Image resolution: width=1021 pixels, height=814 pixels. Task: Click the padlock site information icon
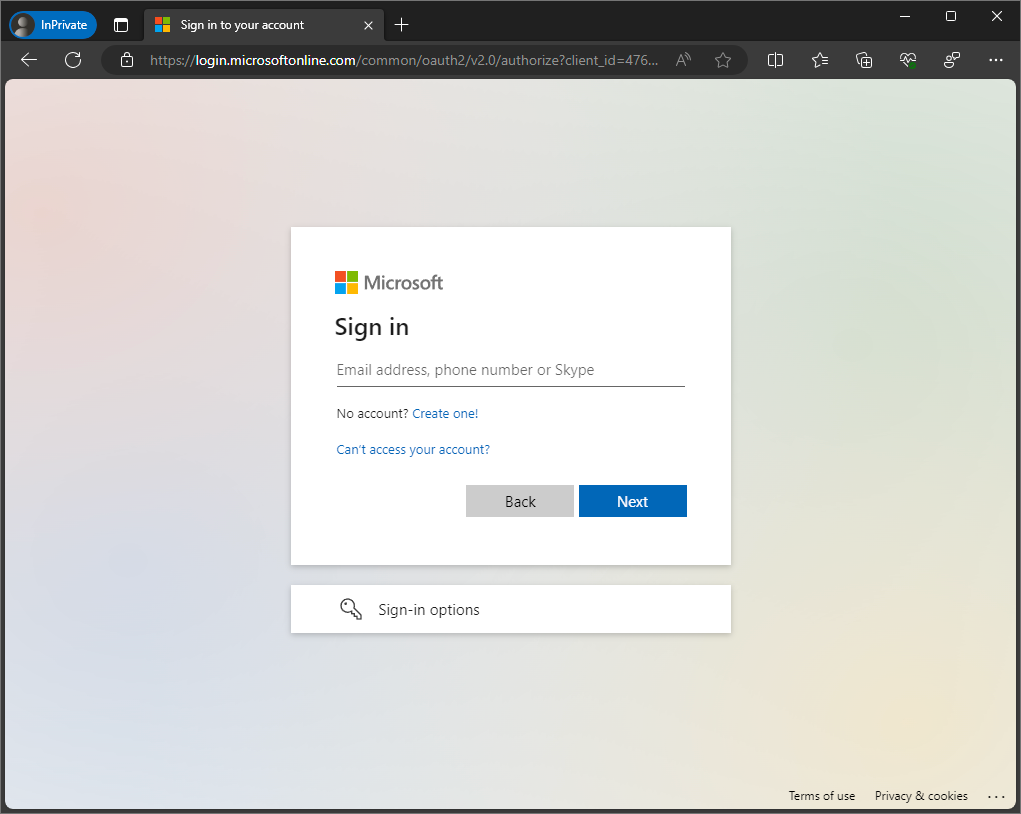click(127, 60)
